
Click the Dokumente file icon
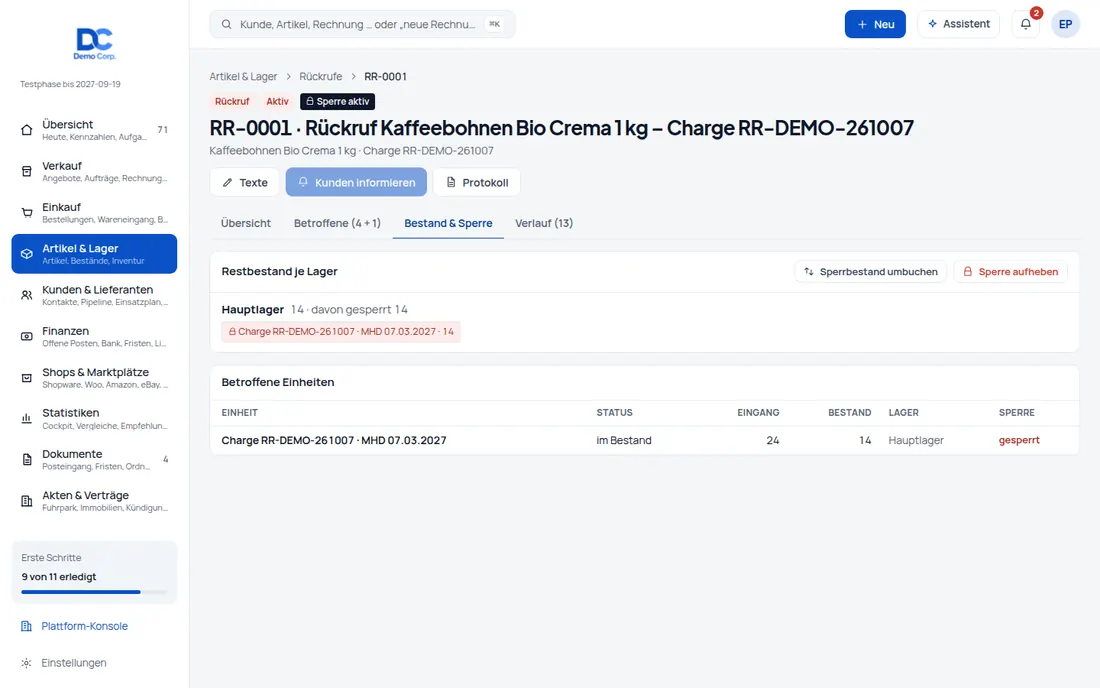27,460
